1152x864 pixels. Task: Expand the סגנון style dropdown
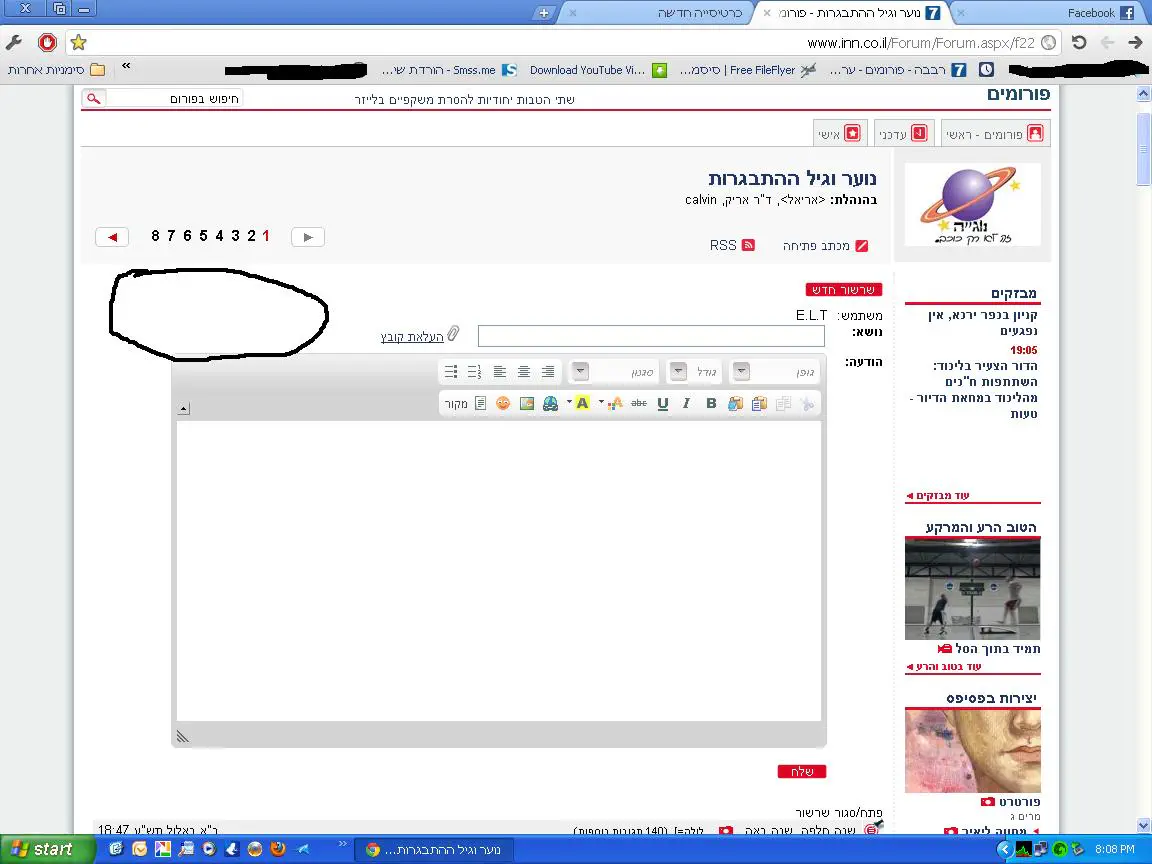[x=580, y=372]
